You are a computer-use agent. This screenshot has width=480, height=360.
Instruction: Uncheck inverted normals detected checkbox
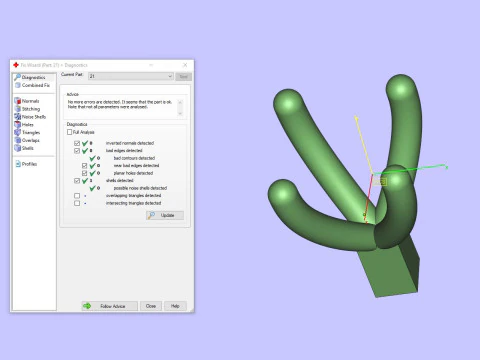(77, 143)
